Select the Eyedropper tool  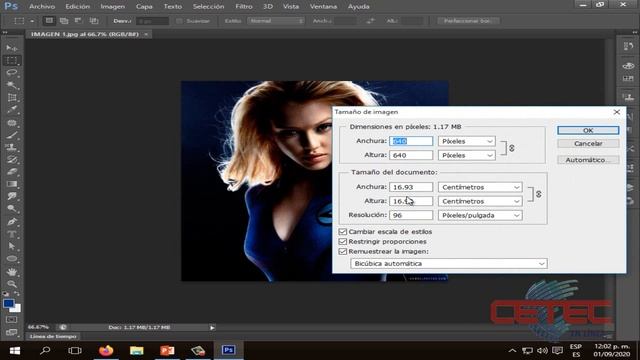point(11,110)
